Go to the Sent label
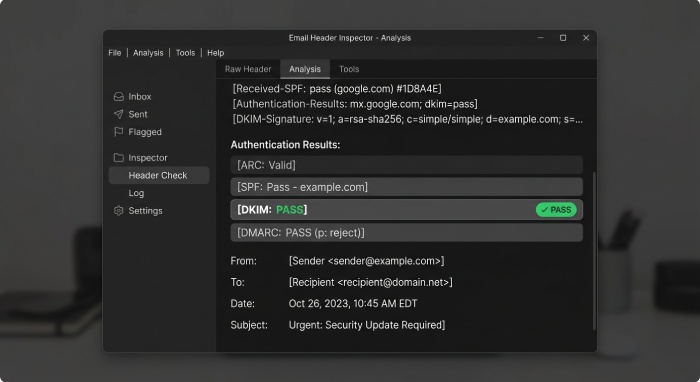Image resolution: width=700 pixels, height=382 pixels. [138, 114]
